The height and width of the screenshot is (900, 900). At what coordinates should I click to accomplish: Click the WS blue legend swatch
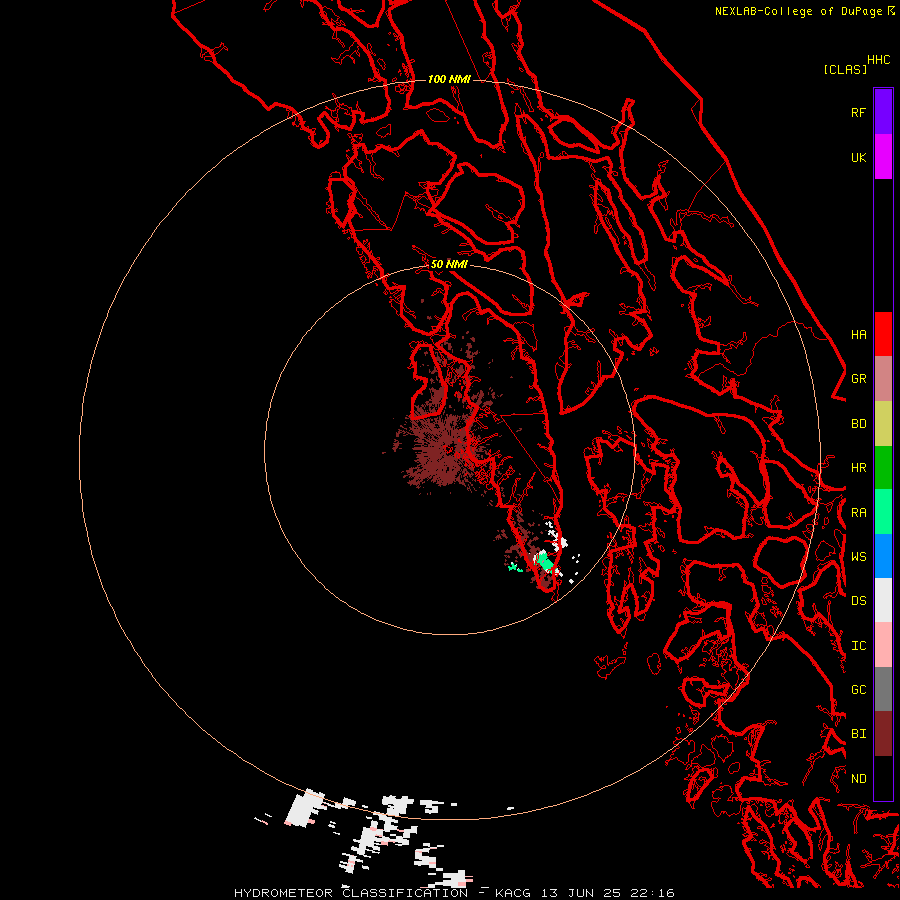click(x=883, y=556)
